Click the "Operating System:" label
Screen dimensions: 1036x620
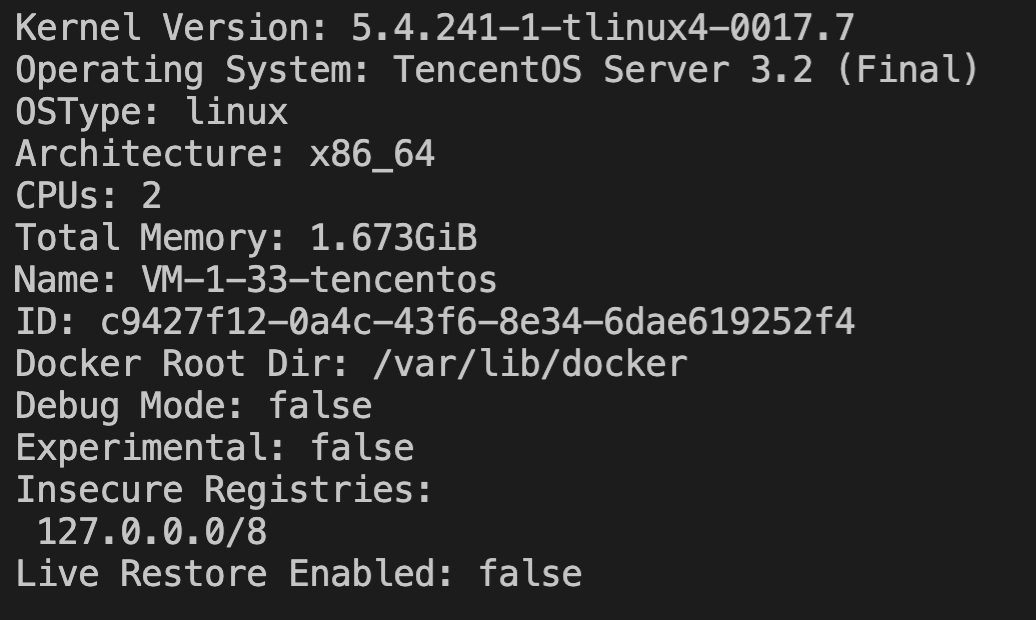point(193,70)
